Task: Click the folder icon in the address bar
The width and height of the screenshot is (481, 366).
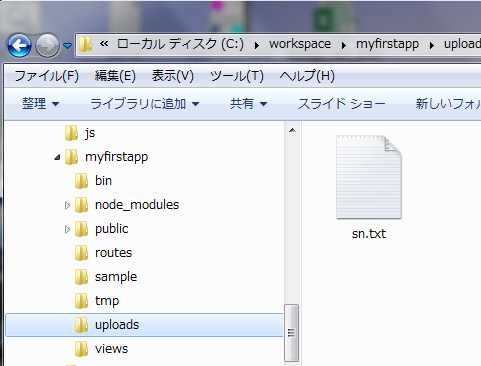Action: click(85, 44)
